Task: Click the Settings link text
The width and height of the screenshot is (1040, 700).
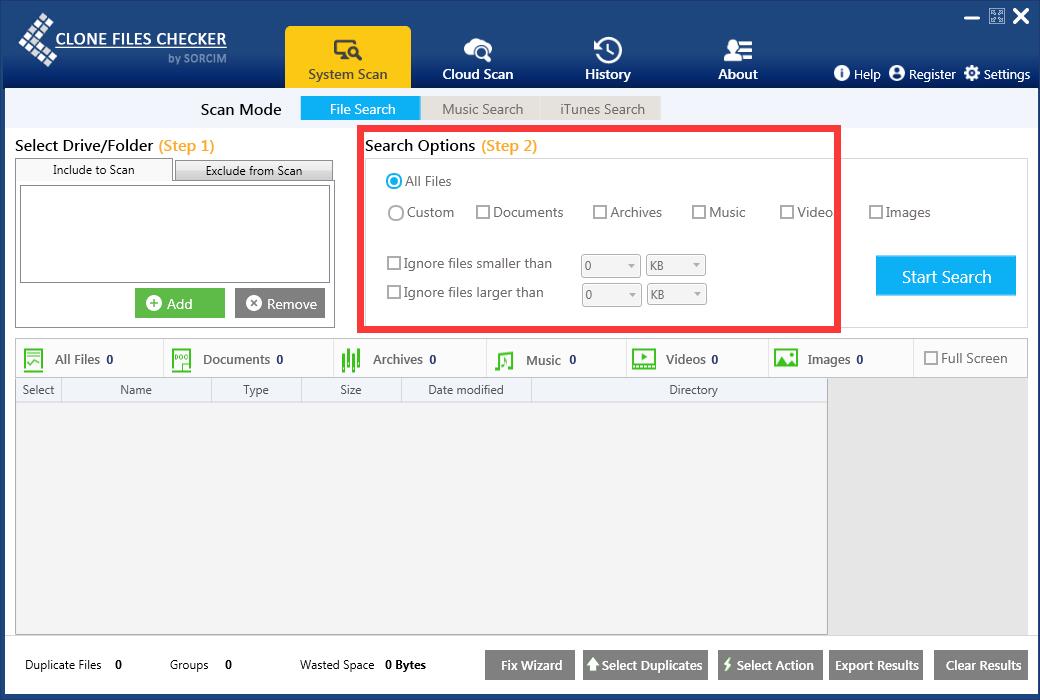Action: pos(1006,74)
